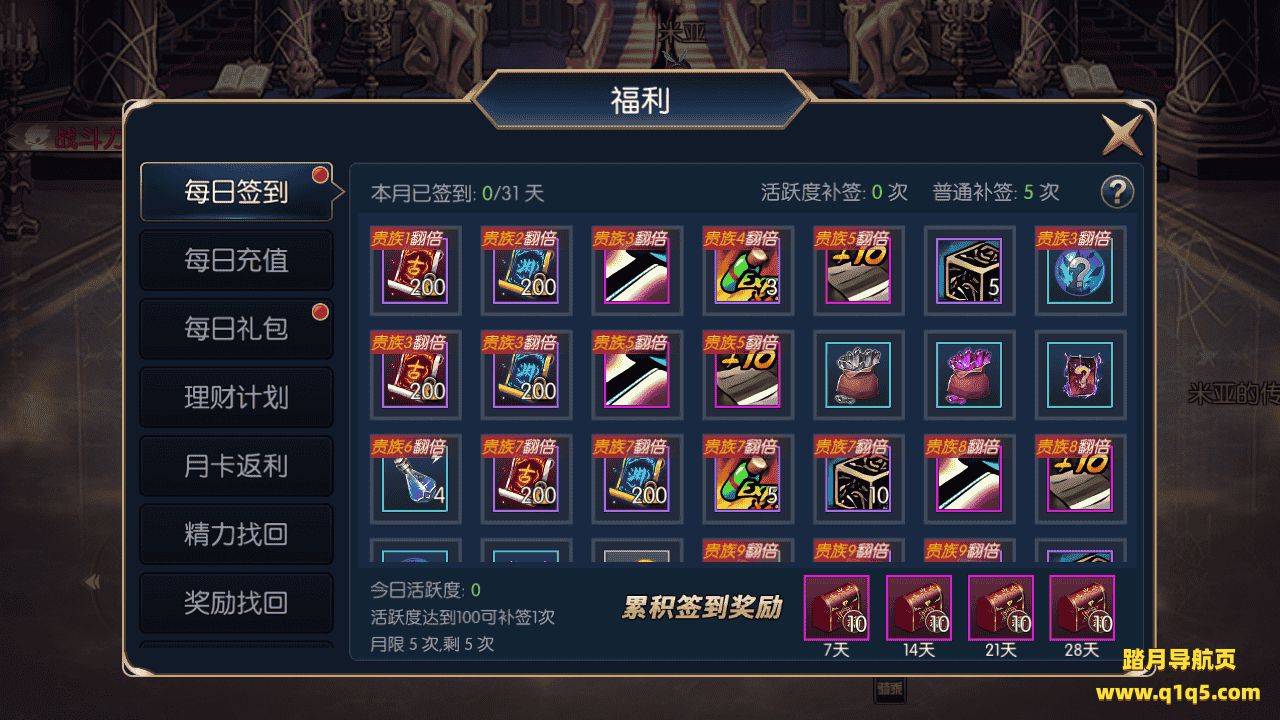This screenshot has height=720, width=1280.
Task: Select the 贵族1翻倍 red scroll reward
Action: tap(415, 268)
